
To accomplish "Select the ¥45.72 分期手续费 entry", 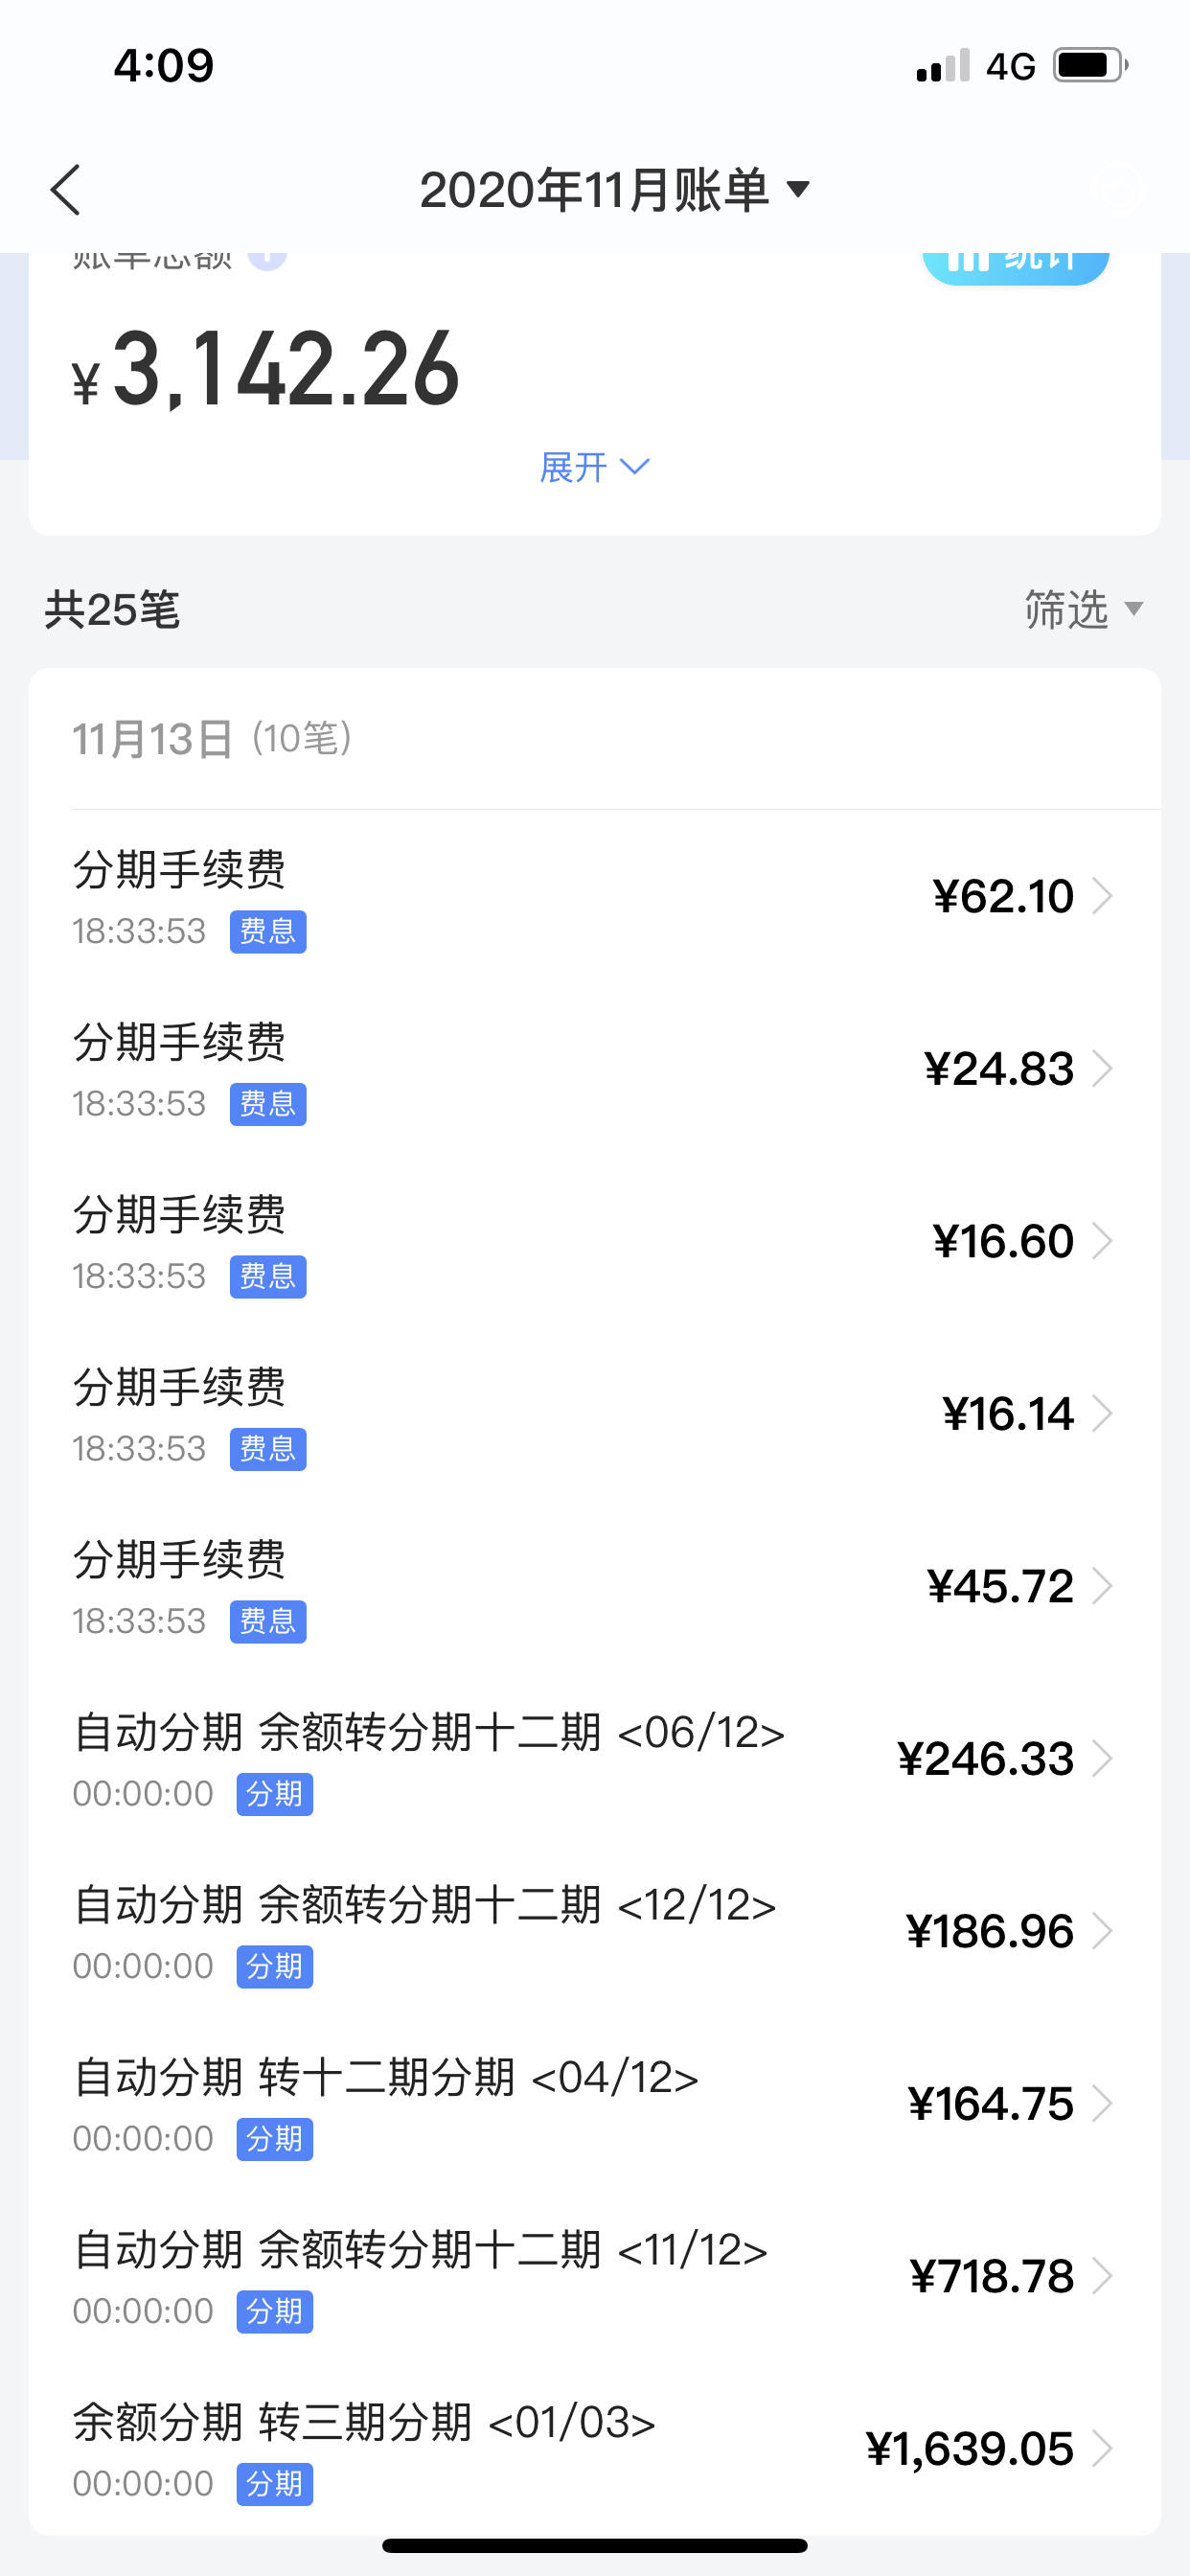I will click(x=595, y=1587).
